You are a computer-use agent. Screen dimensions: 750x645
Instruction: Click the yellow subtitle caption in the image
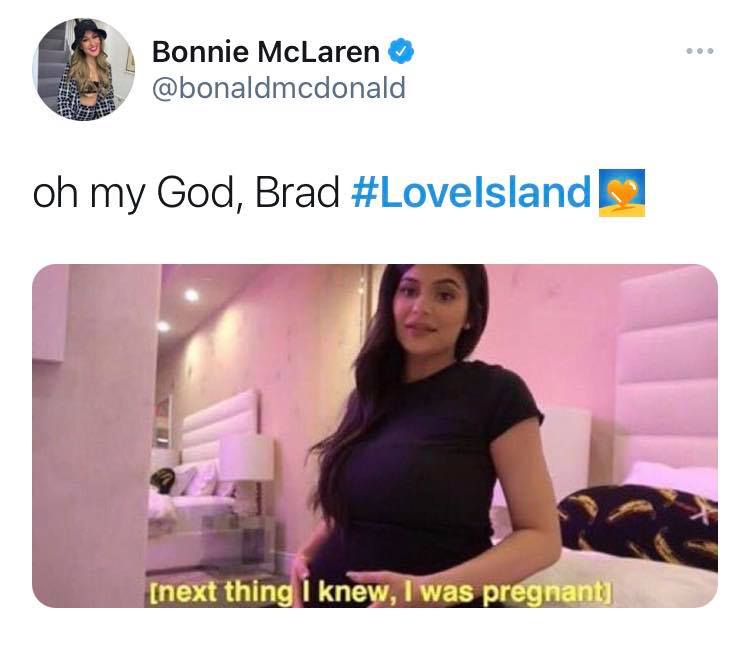coord(380,592)
